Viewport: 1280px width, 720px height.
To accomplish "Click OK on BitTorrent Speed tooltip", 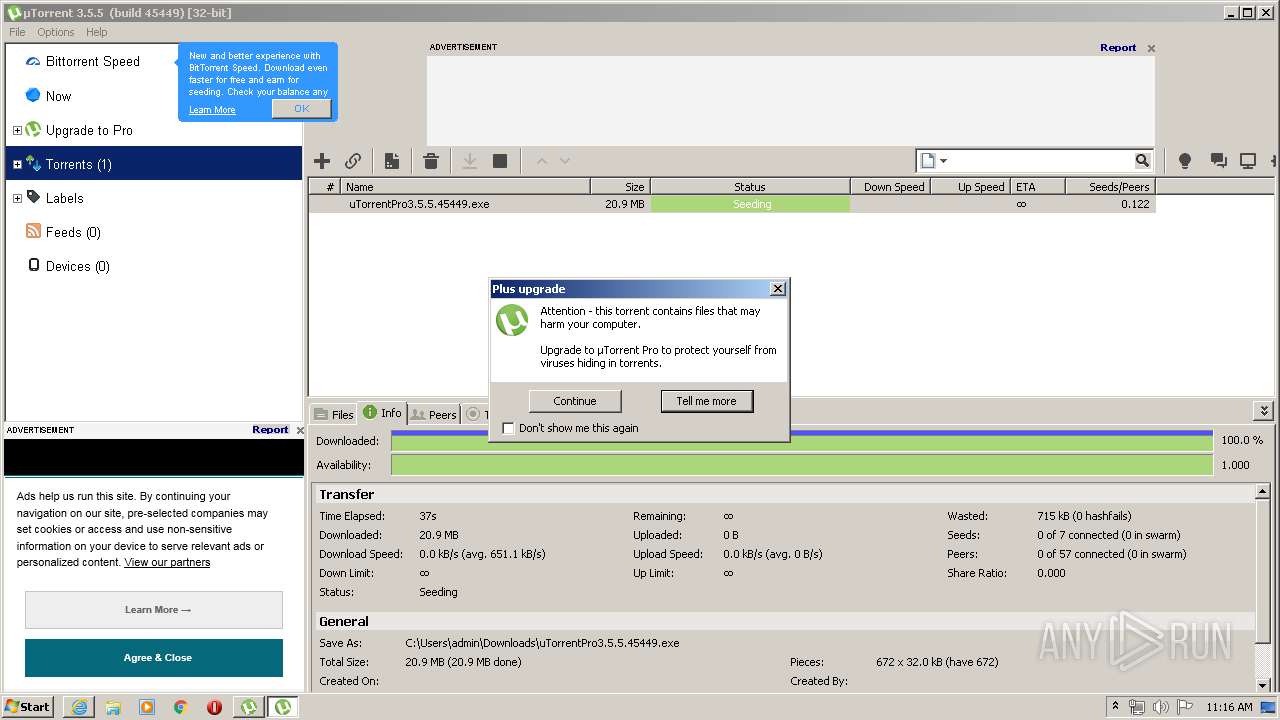I will 301,108.
